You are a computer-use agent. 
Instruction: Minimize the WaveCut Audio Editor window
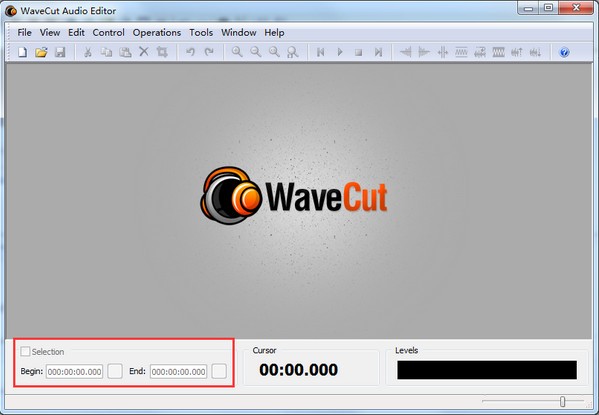tap(528, 8)
